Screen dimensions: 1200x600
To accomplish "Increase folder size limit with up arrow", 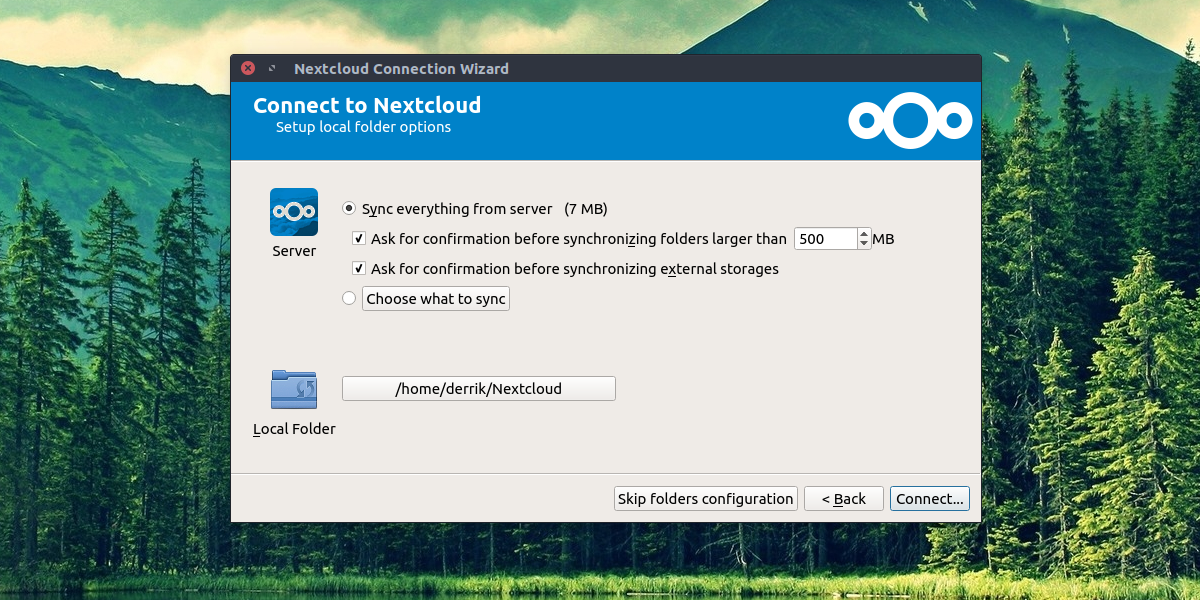I will [x=864, y=234].
